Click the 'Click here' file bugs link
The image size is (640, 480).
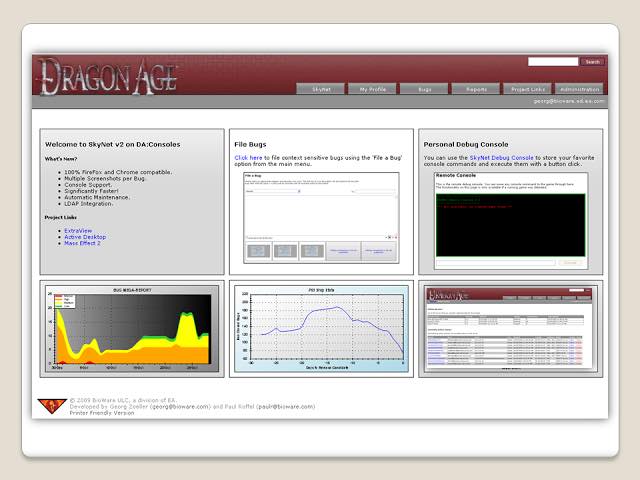pos(248,157)
